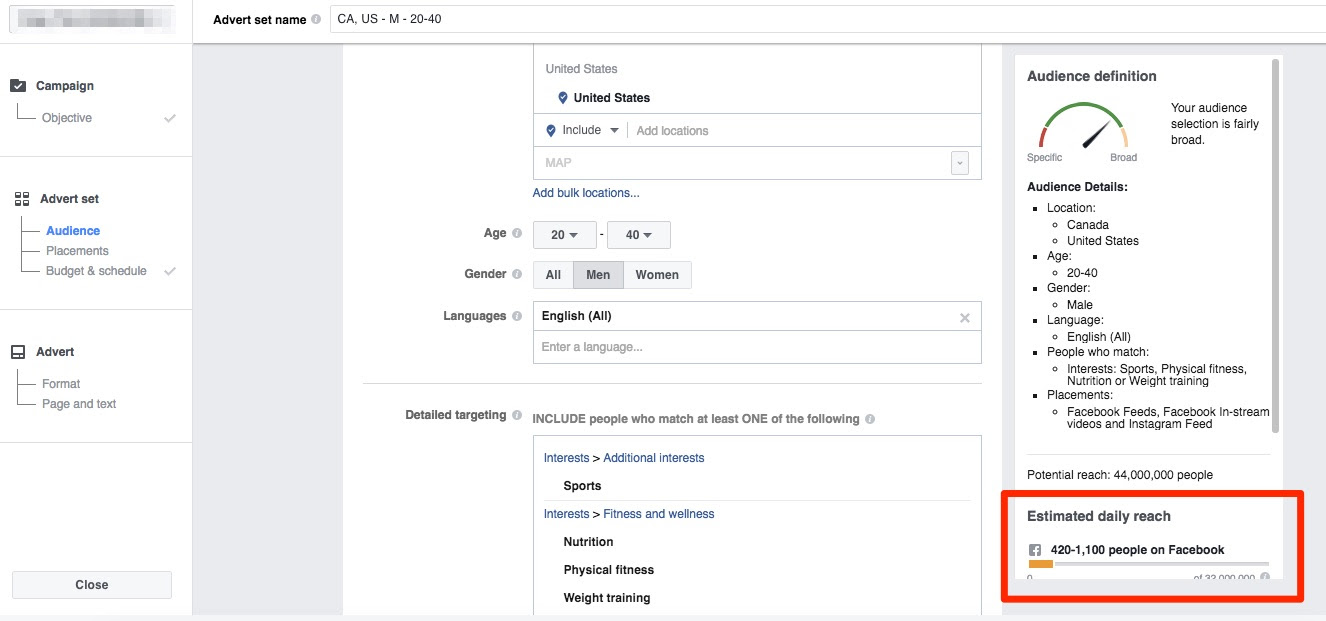Select the Women gender option
This screenshot has width=1326, height=621.
(x=657, y=275)
